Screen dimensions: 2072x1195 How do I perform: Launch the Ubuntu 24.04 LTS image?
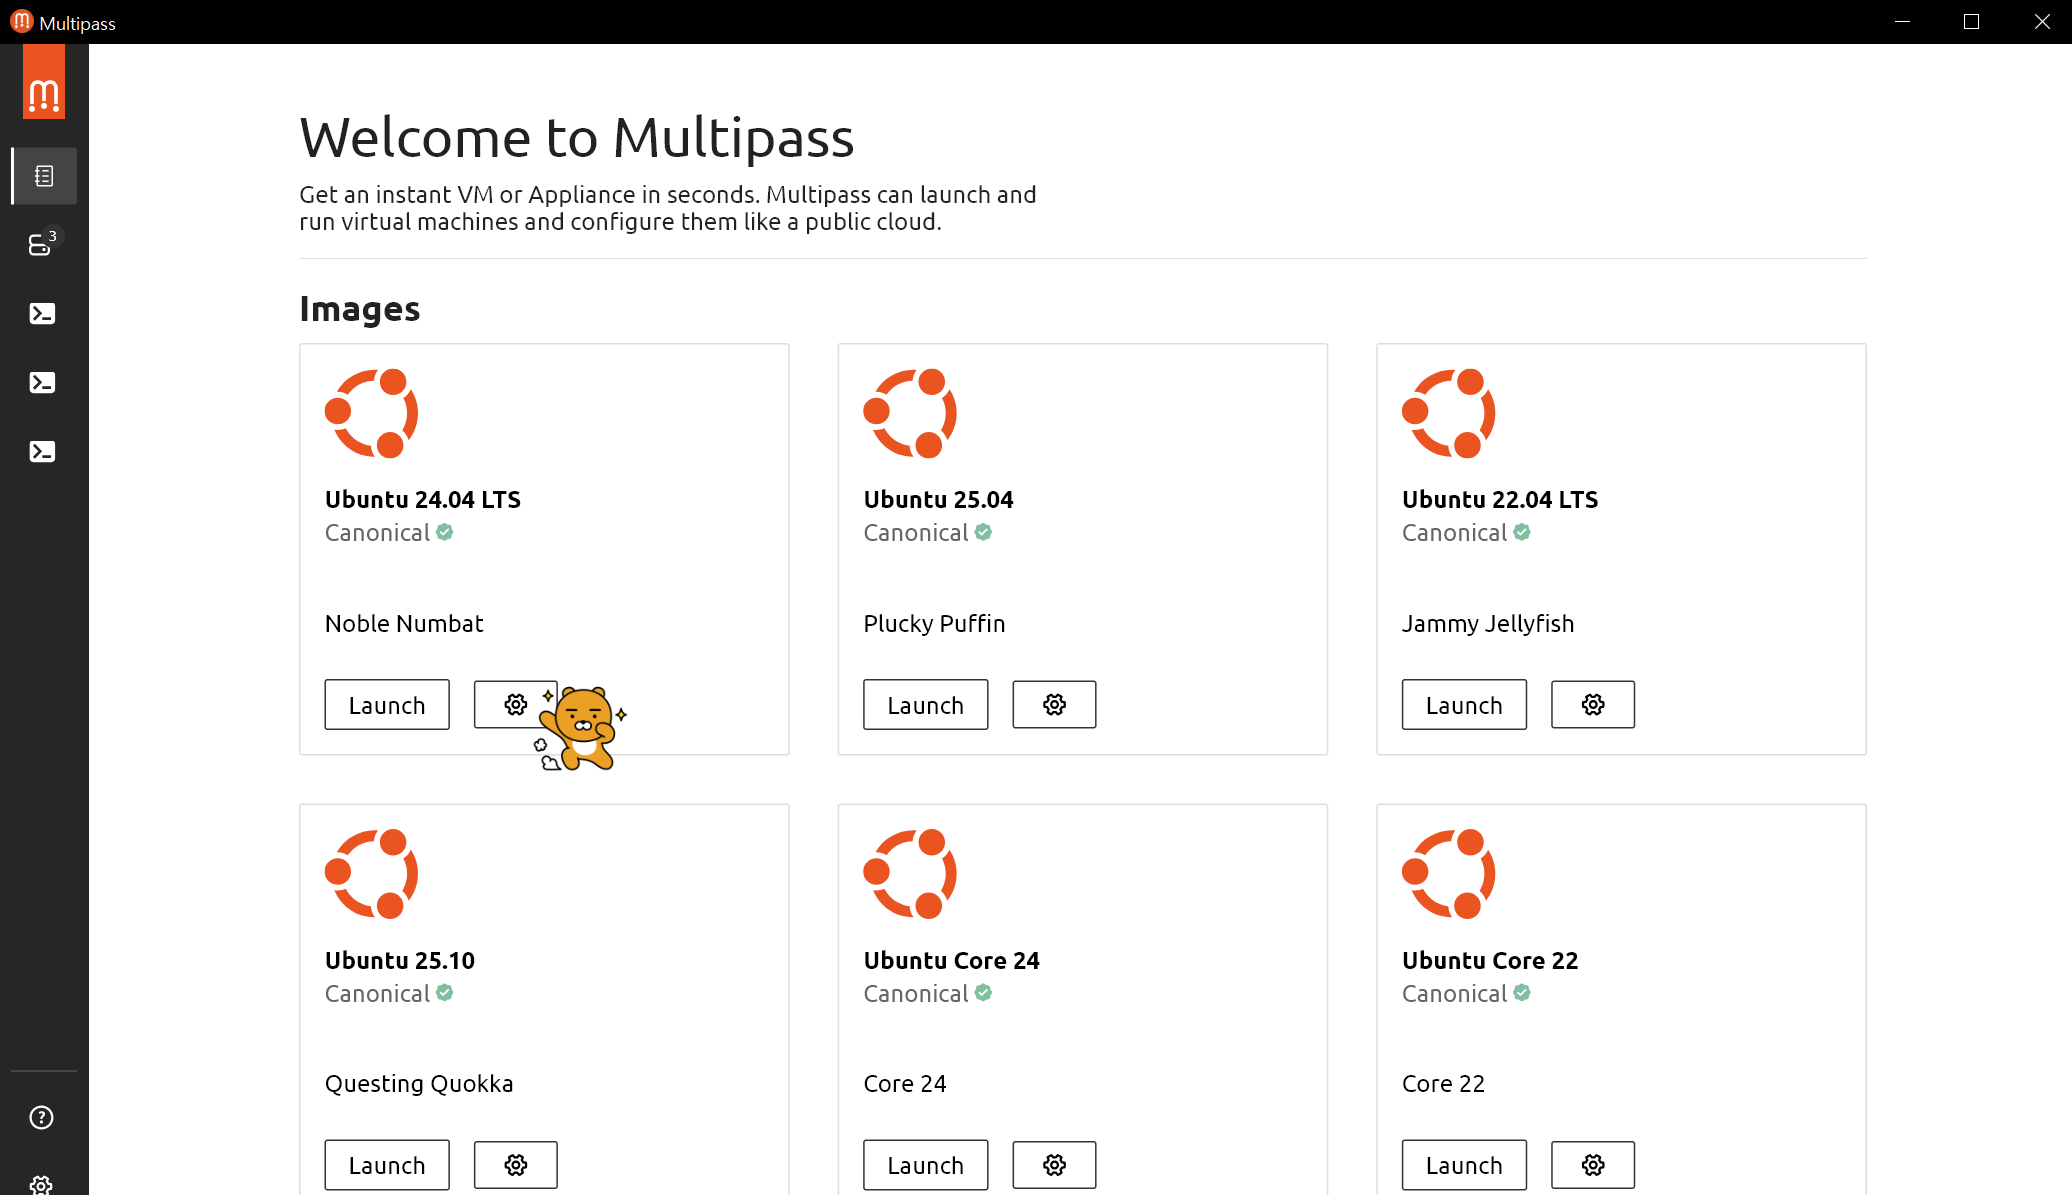pos(387,705)
